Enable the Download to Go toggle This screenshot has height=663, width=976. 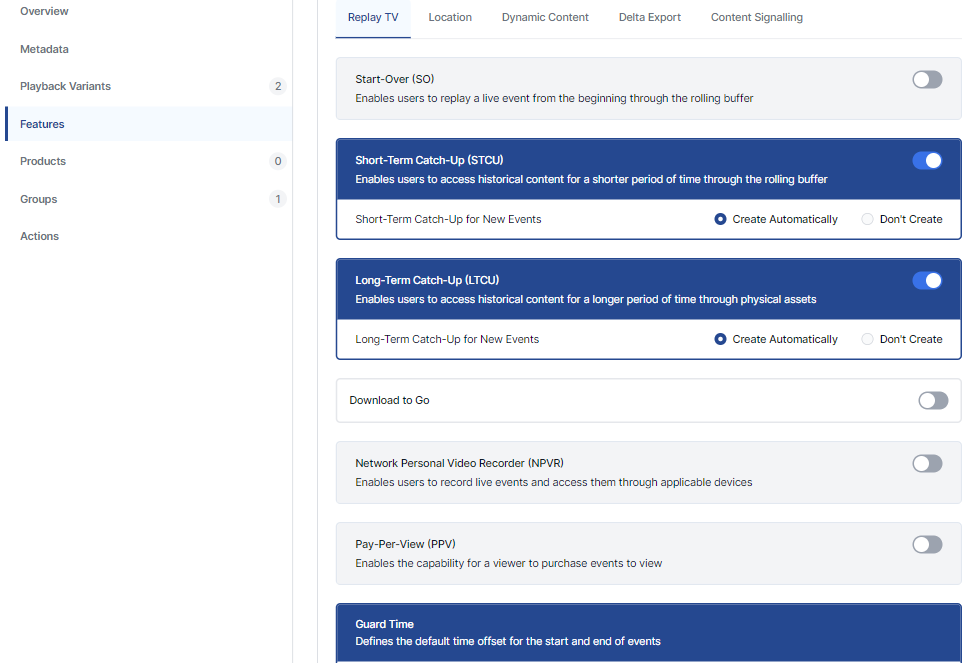point(933,400)
